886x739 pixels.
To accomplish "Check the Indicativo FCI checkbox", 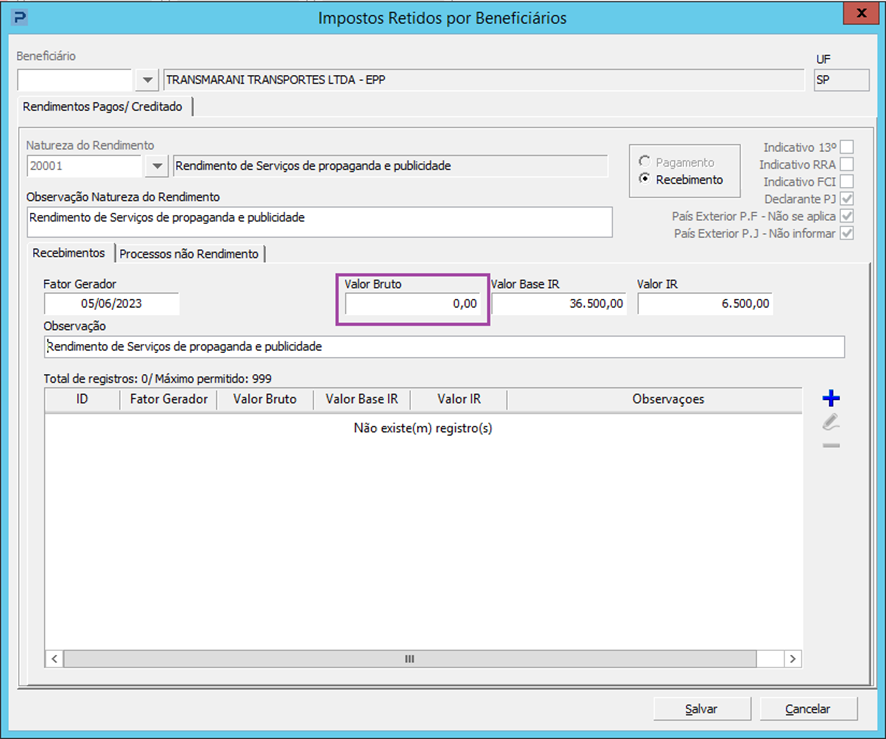I will [846, 181].
